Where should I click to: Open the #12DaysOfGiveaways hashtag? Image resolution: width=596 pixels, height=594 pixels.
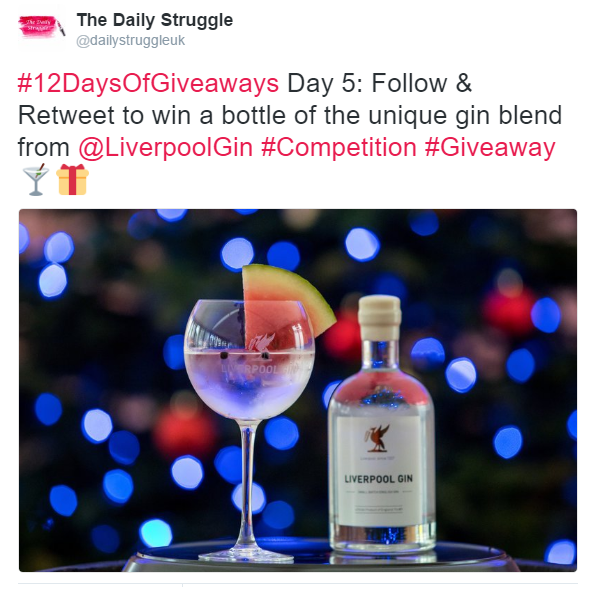tap(148, 84)
